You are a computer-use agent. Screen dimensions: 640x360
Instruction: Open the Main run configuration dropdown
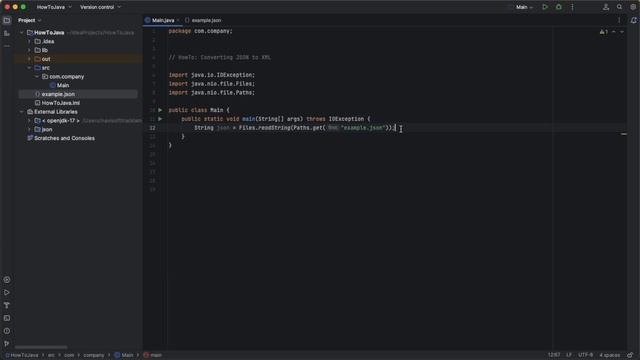[524, 7]
